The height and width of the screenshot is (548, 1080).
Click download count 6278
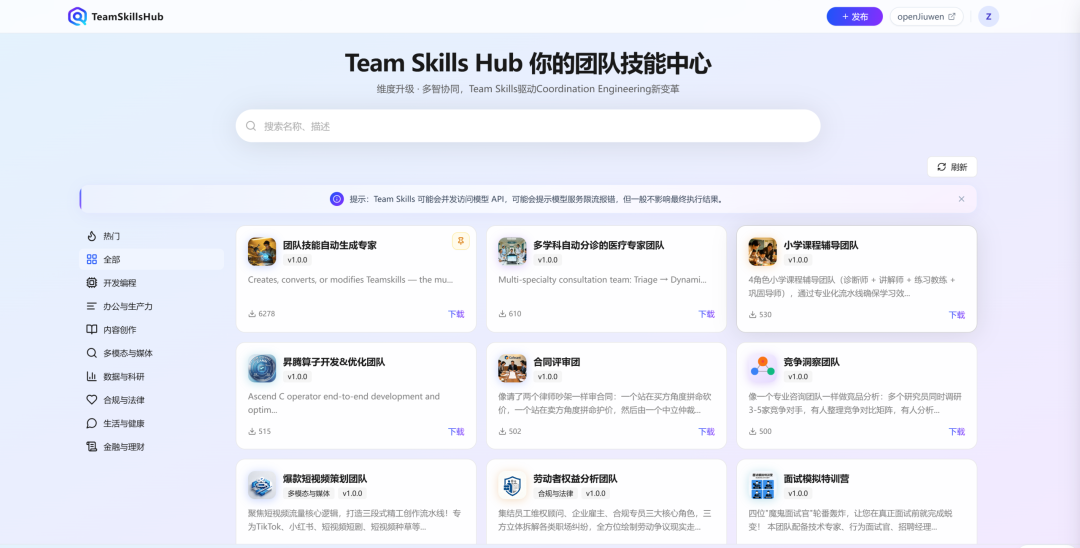pyautogui.click(x=262, y=314)
